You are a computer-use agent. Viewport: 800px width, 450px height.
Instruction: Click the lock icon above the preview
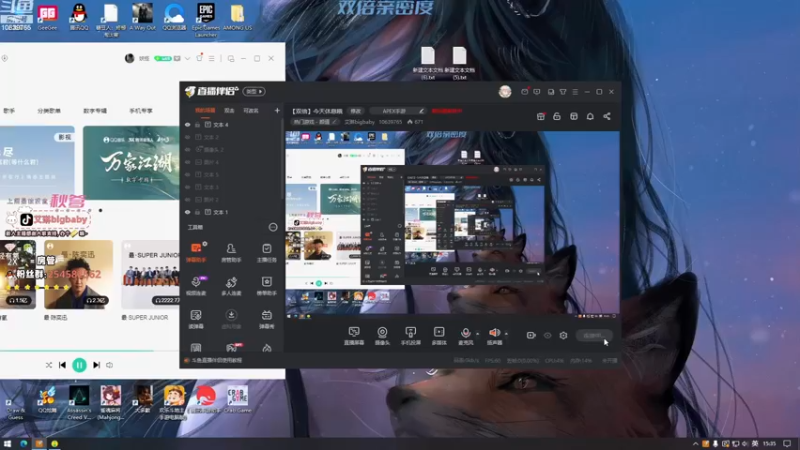(x=557, y=116)
